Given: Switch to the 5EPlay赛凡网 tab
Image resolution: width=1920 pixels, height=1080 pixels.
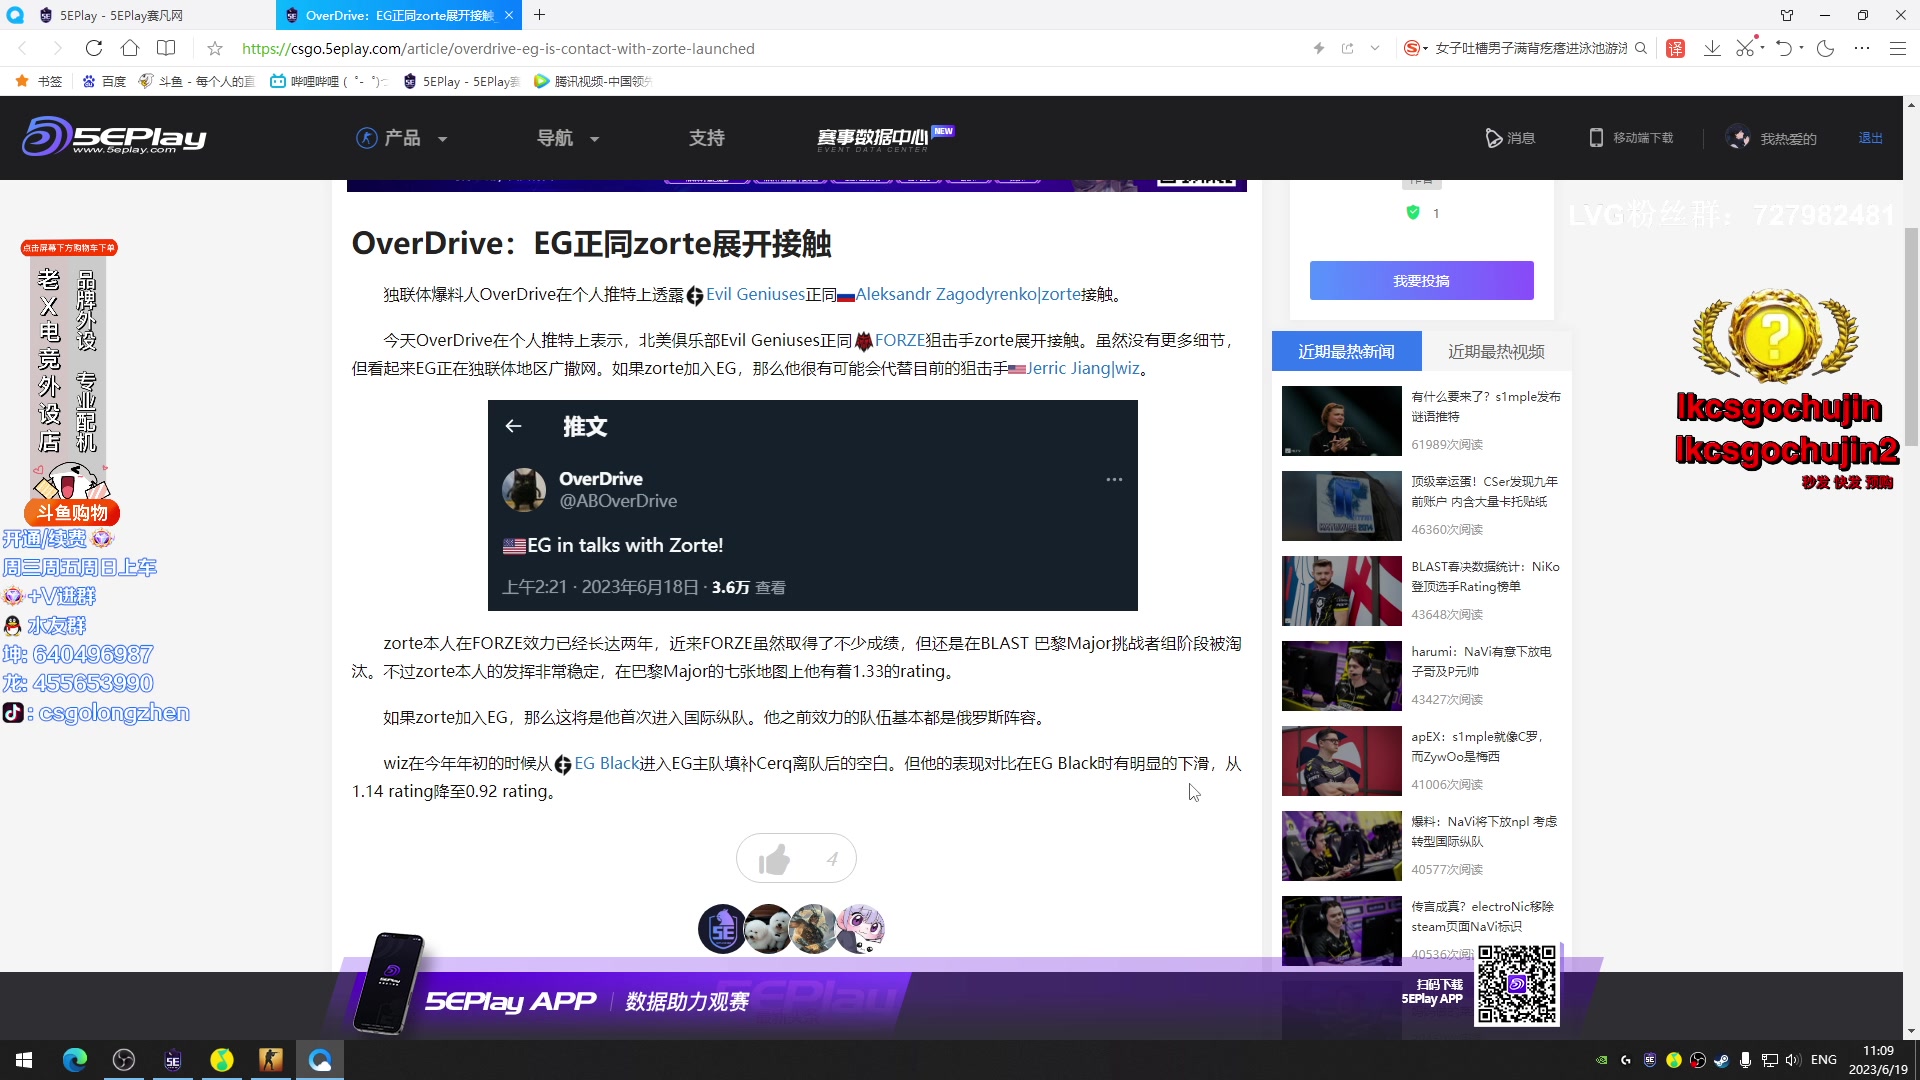Looking at the screenshot, I should [120, 15].
